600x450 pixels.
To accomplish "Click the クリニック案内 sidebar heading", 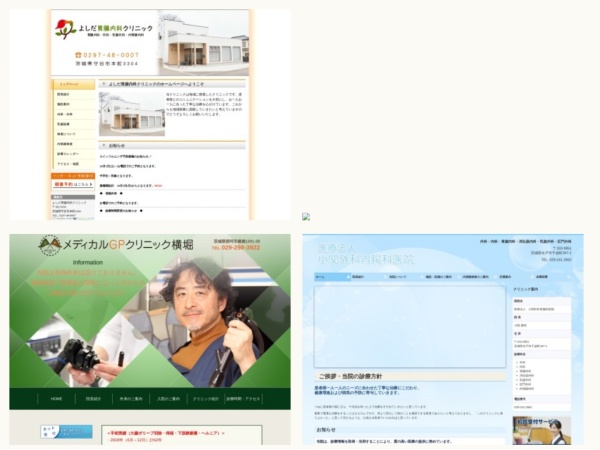I will point(525,289).
